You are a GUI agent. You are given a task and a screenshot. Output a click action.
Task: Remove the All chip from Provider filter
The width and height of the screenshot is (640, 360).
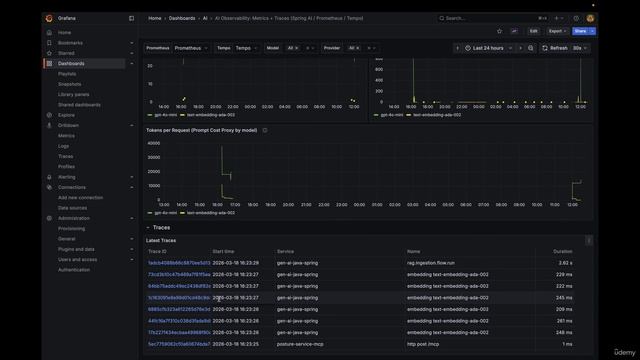(358, 48)
